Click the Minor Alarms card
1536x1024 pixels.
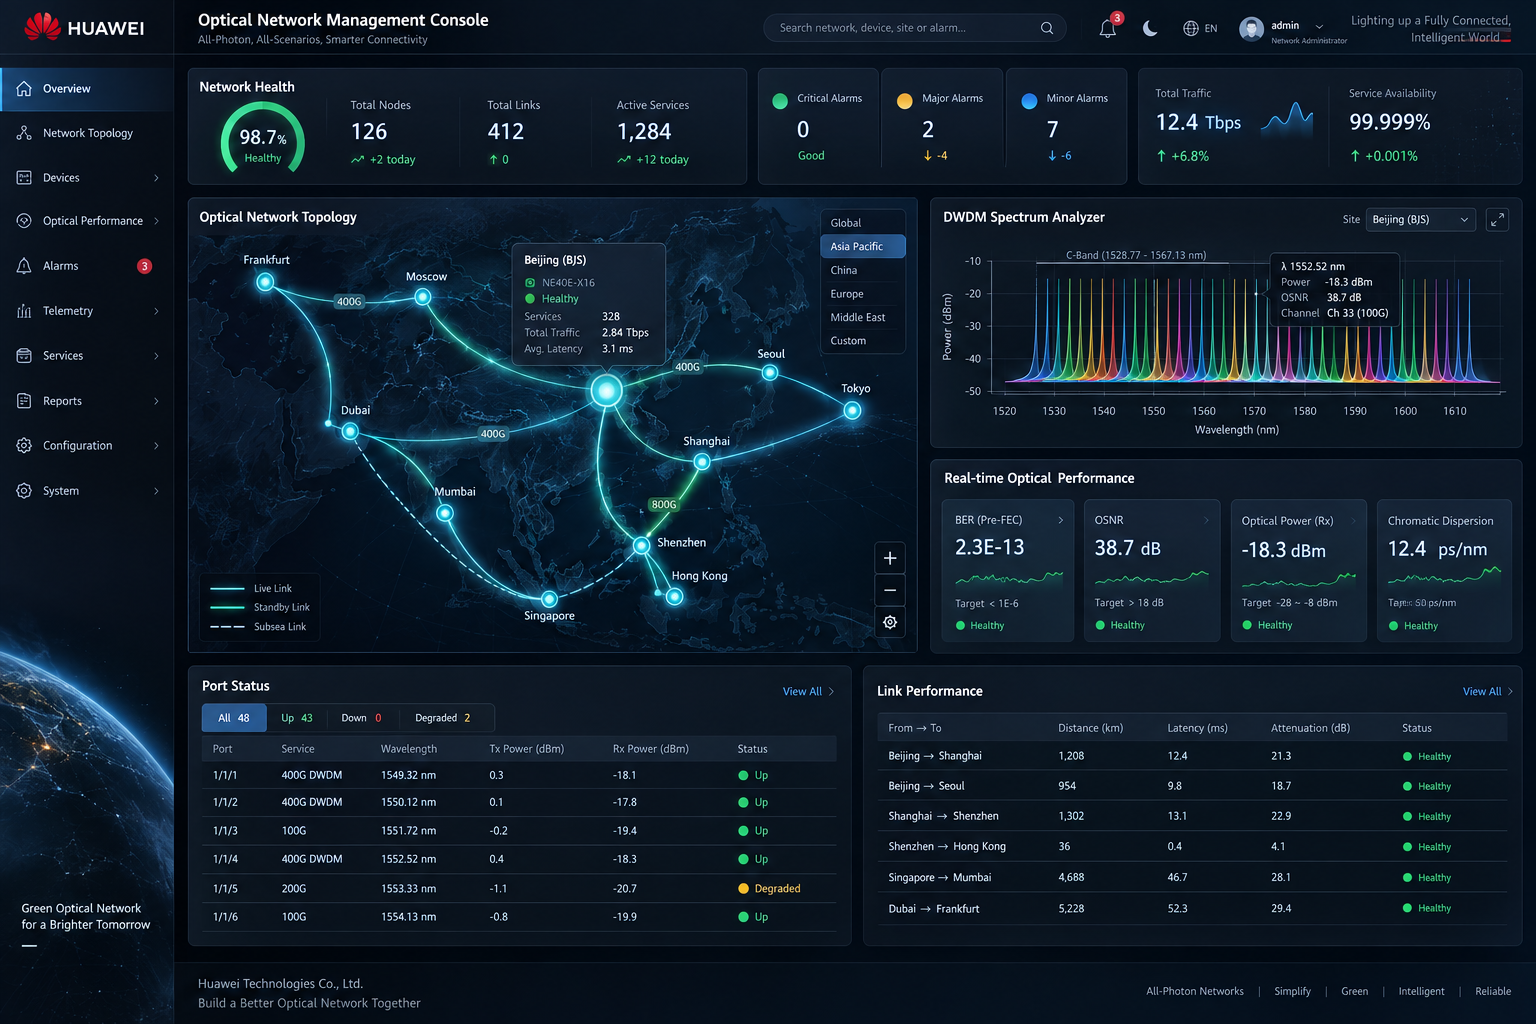click(1066, 126)
